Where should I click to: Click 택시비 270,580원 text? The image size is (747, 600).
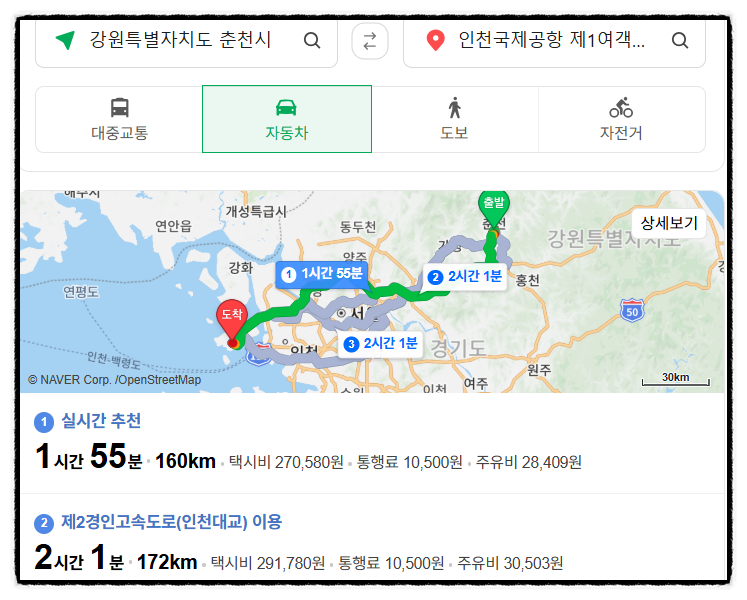286,462
